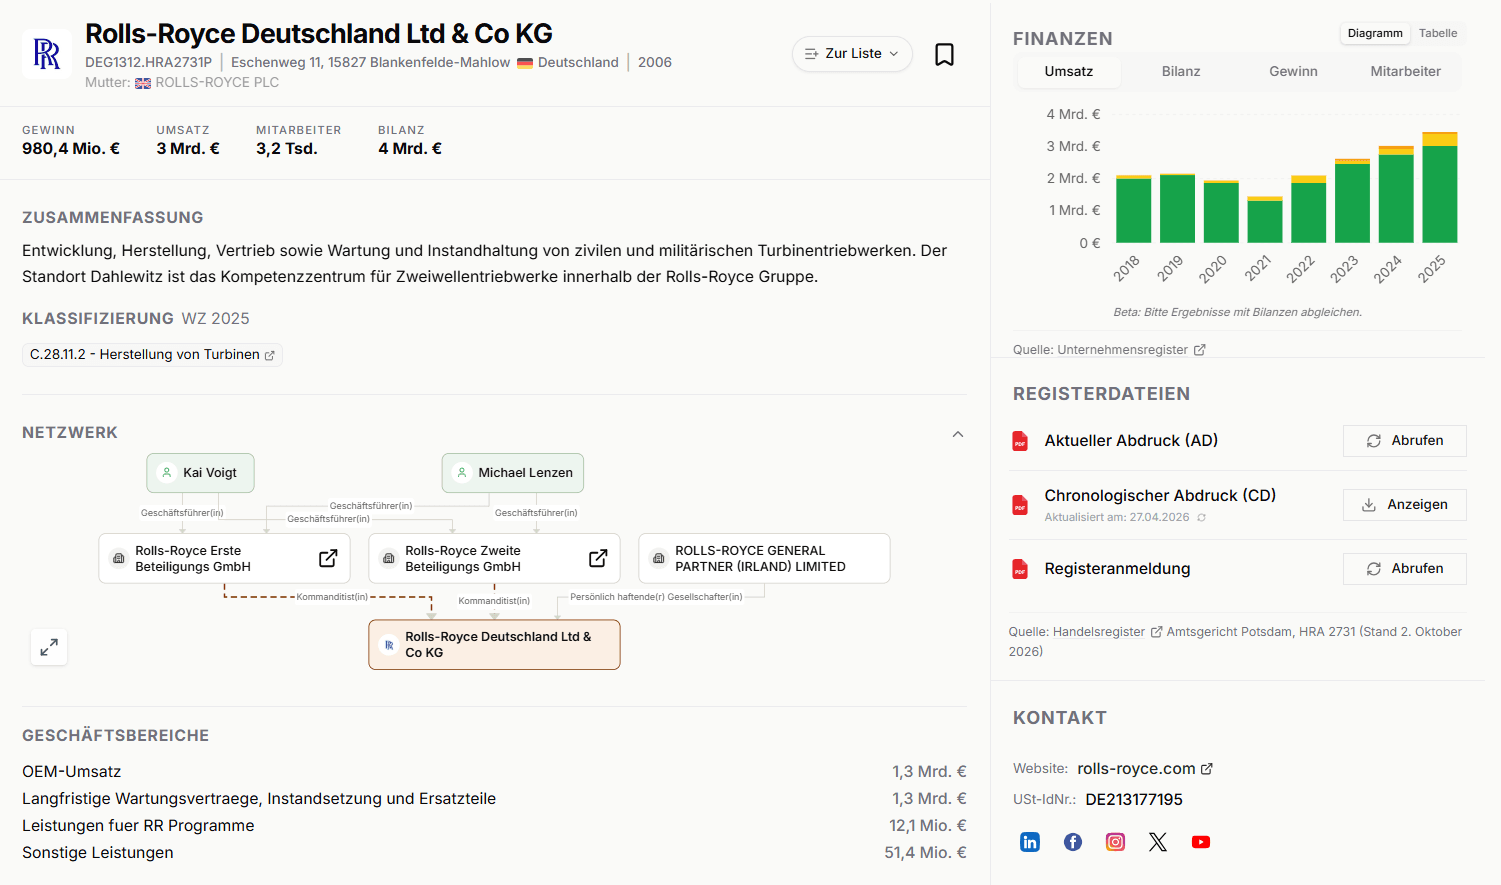Screen dimensions: 1501x885
Task: Click Anzeigen for Chronologischer Abdruck (CD)
Action: click(1404, 505)
